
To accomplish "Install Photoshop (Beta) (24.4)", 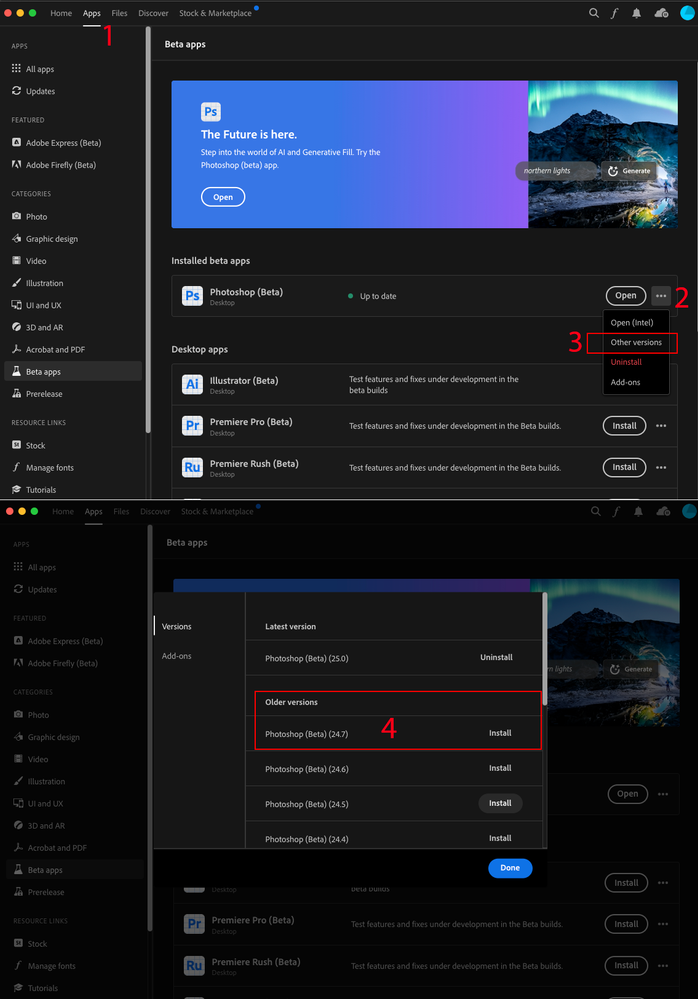I will (500, 838).
